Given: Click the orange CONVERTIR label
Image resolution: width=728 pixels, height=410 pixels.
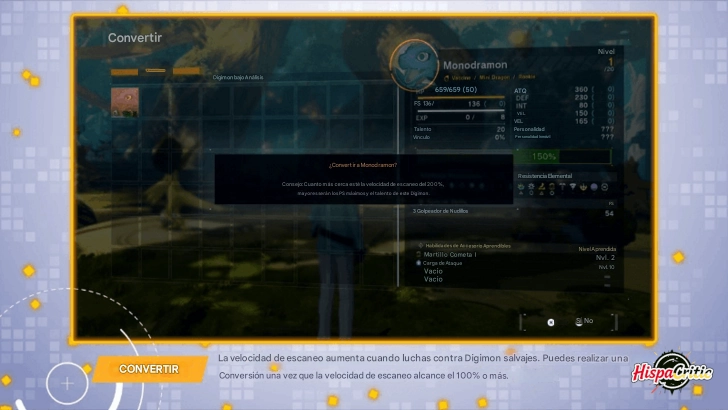Looking at the screenshot, I should [148, 369].
